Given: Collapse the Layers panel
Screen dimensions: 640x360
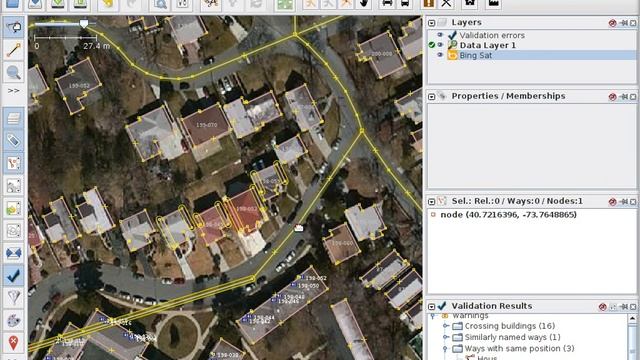Looking at the screenshot, I should click(x=431, y=23).
